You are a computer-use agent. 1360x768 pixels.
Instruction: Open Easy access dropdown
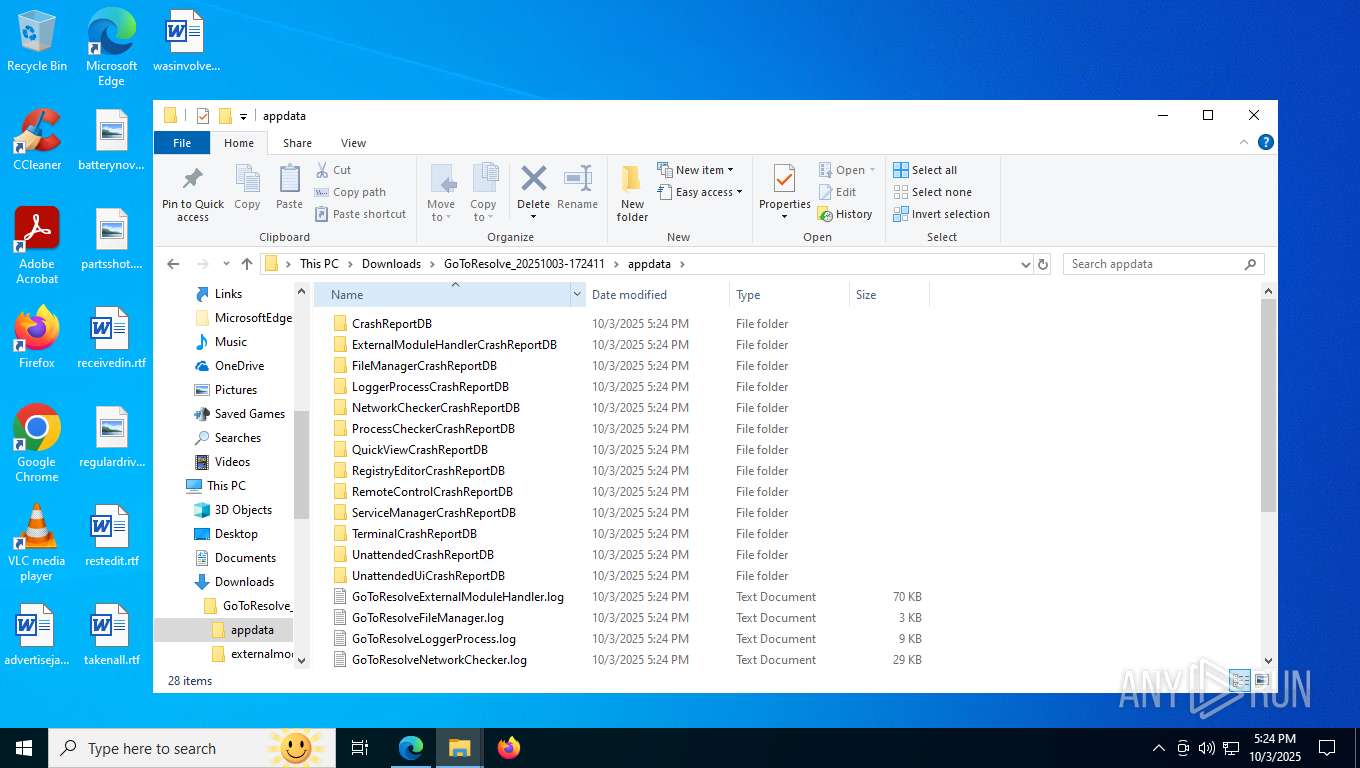click(700, 192)
